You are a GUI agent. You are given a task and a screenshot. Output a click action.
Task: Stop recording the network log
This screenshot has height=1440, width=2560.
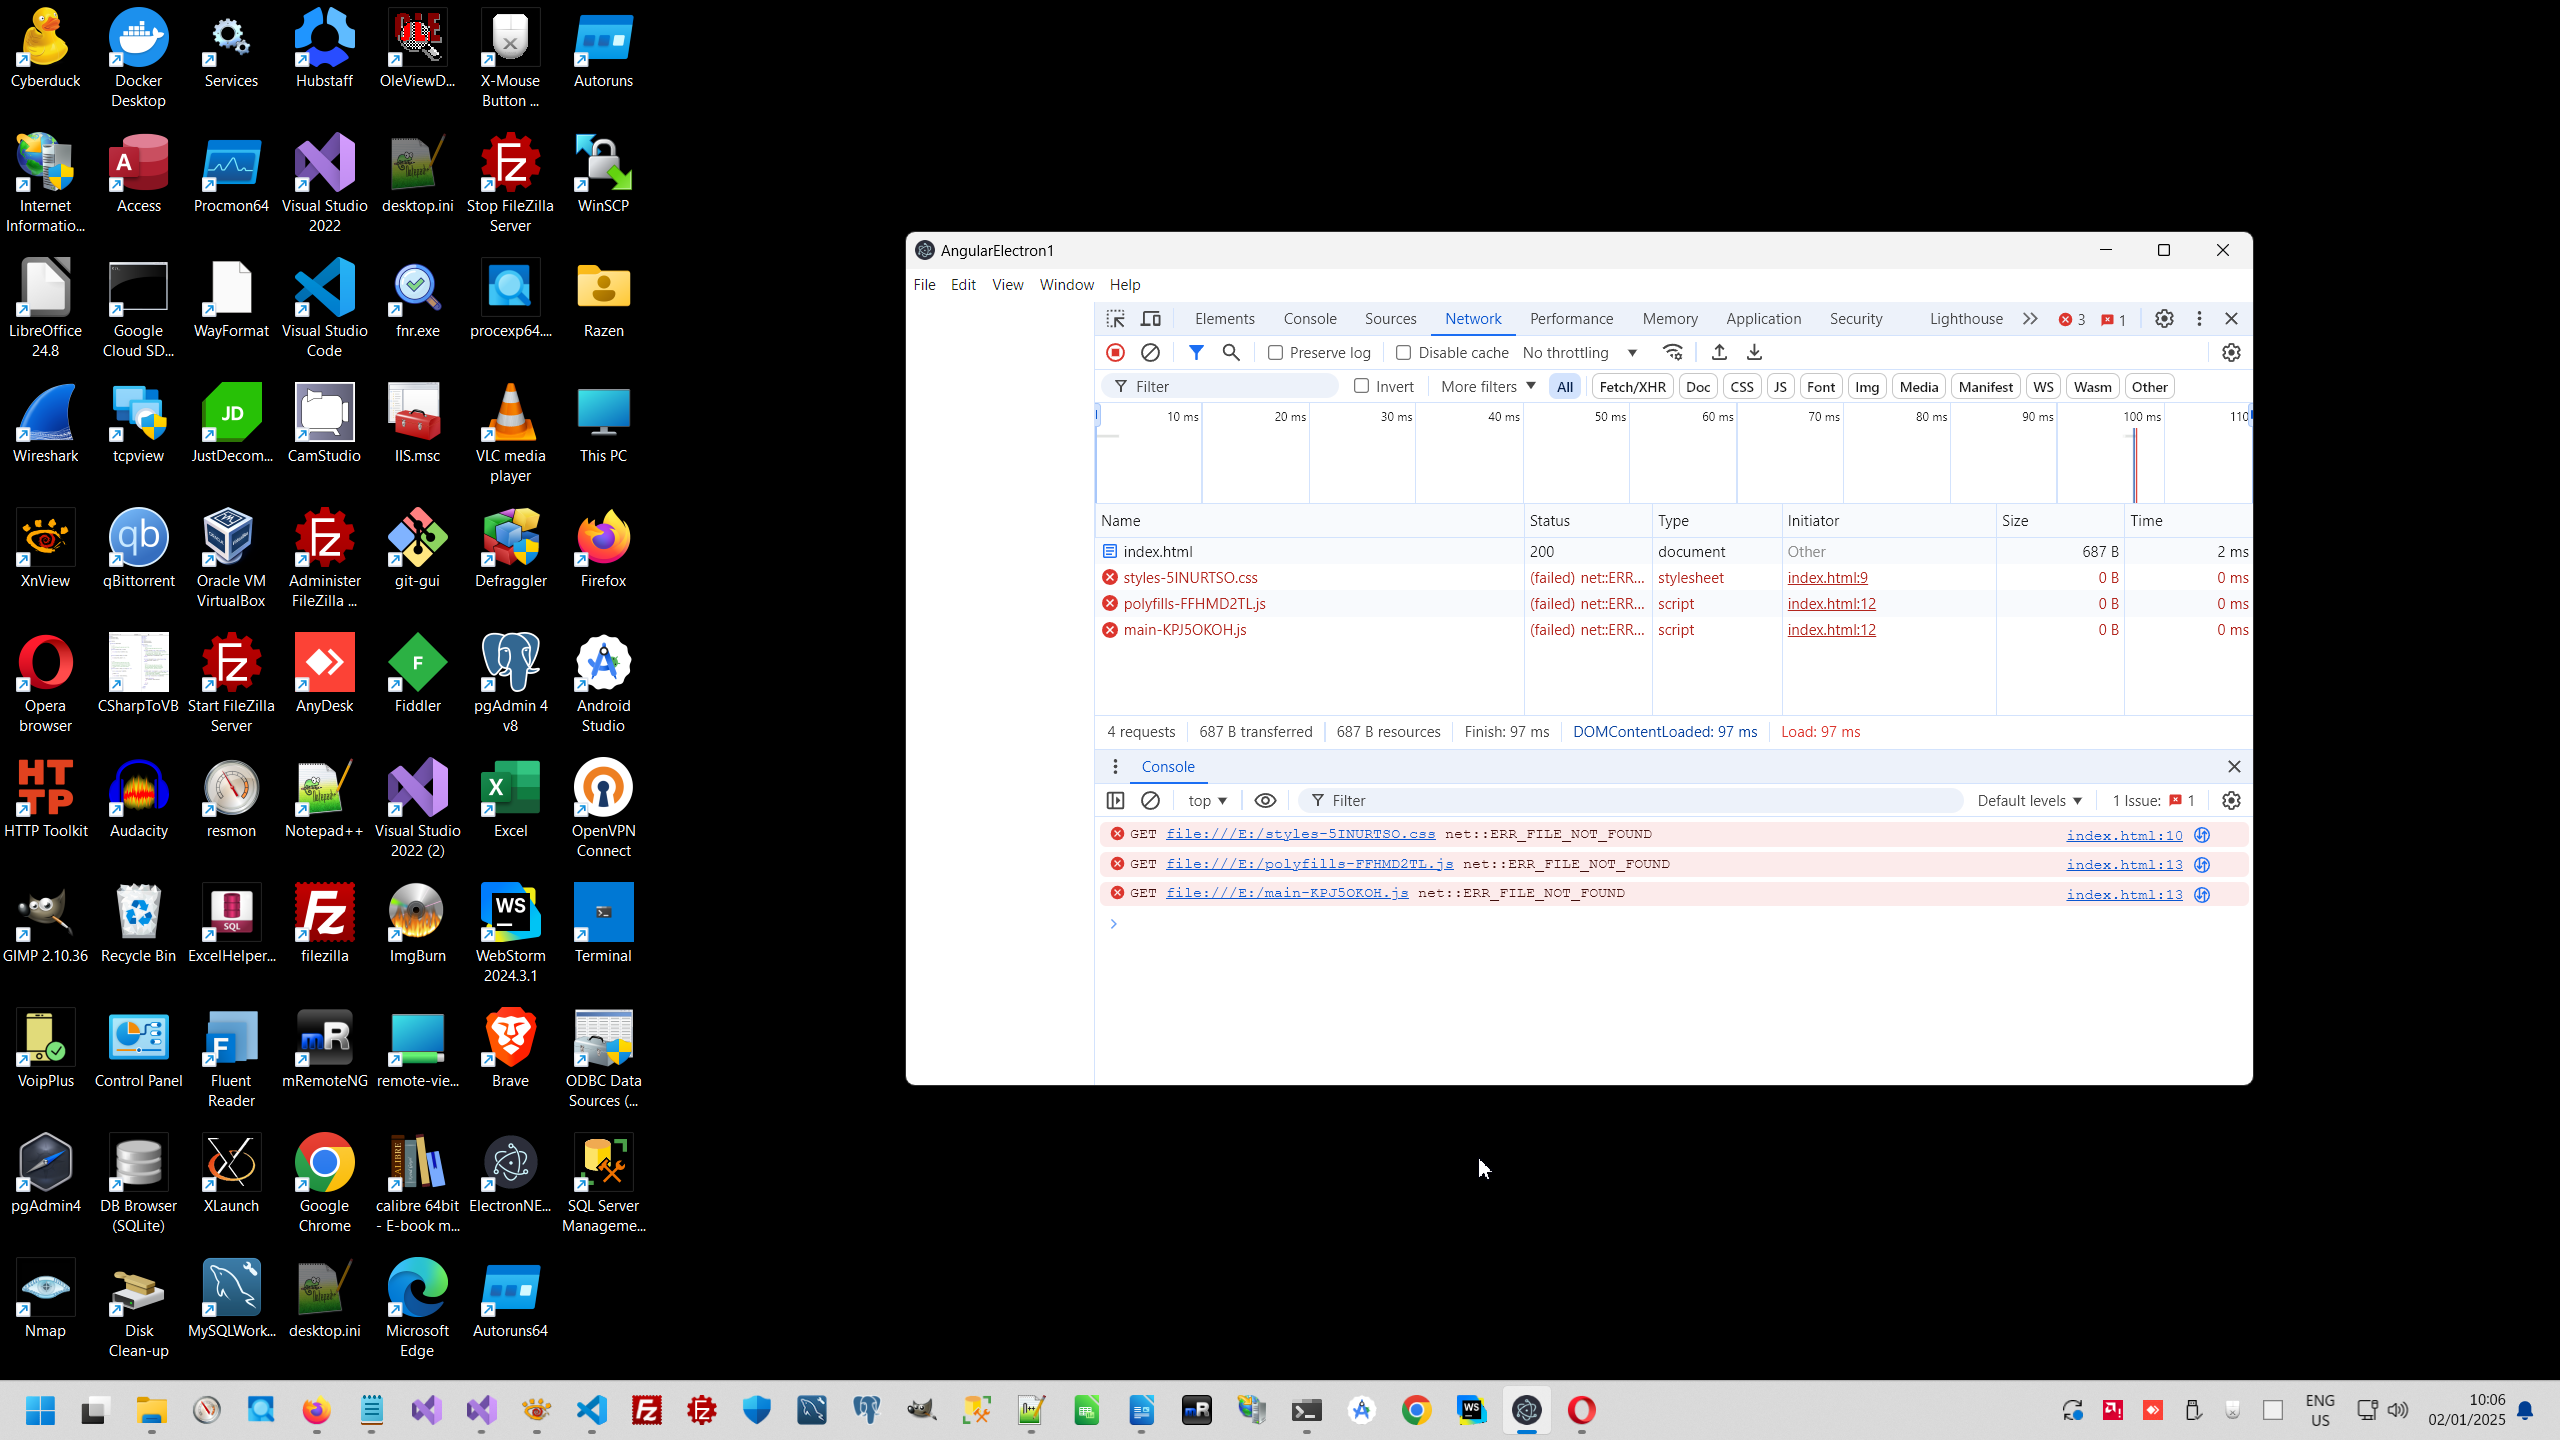[1115, 352]
